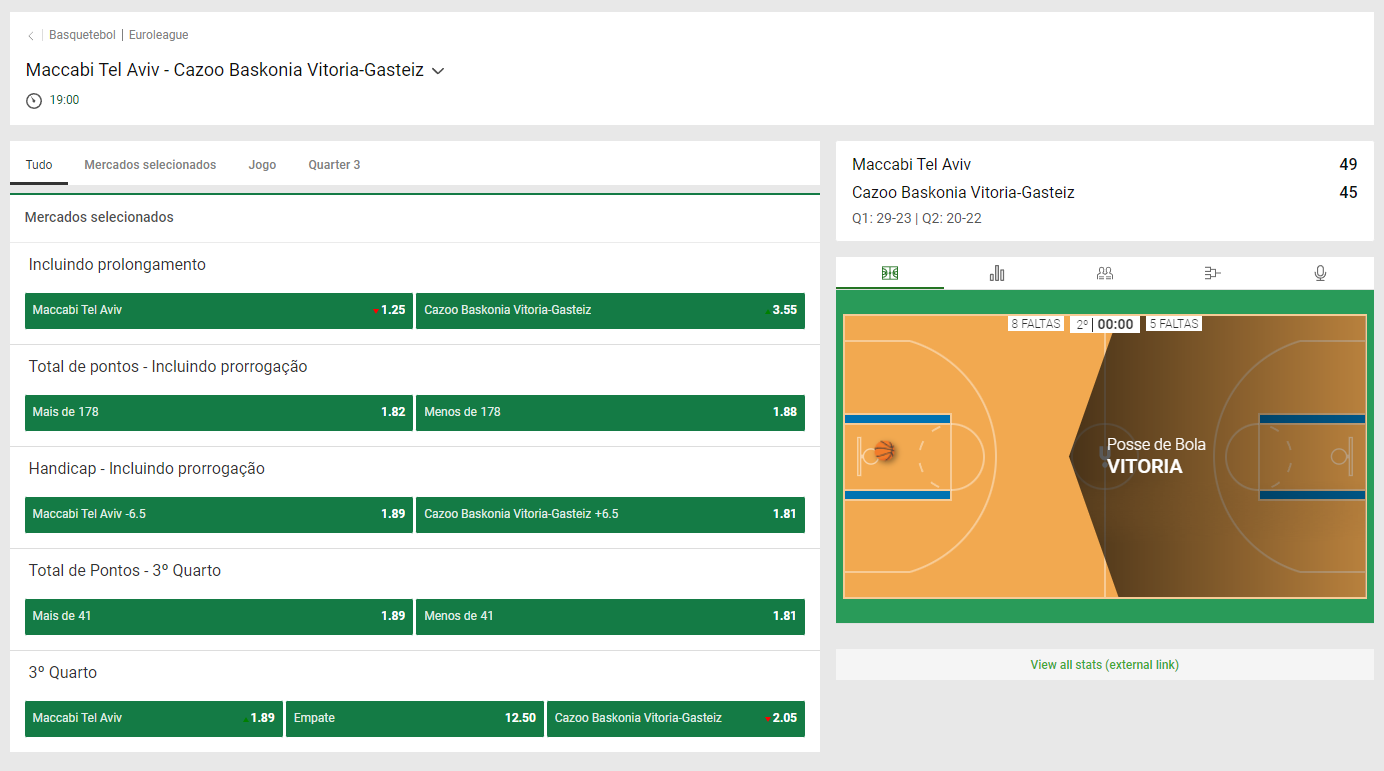Click the back chevron above the breadcrumb
This screenshot has width=1384, height=771.
(x=31, y=34)
